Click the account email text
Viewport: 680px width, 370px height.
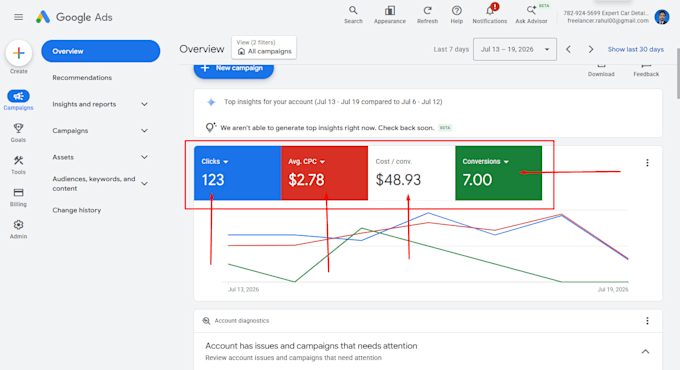(608, 21)
